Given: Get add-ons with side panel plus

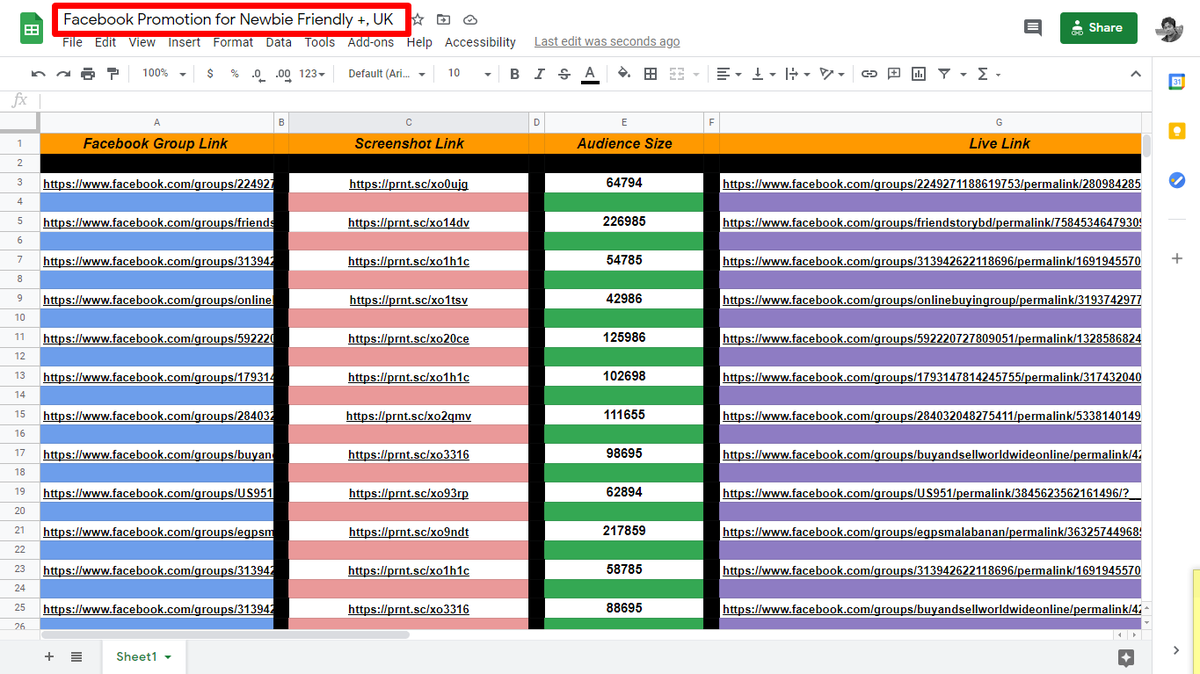Looking at the screenshot, I should (x=1177, y=259).
